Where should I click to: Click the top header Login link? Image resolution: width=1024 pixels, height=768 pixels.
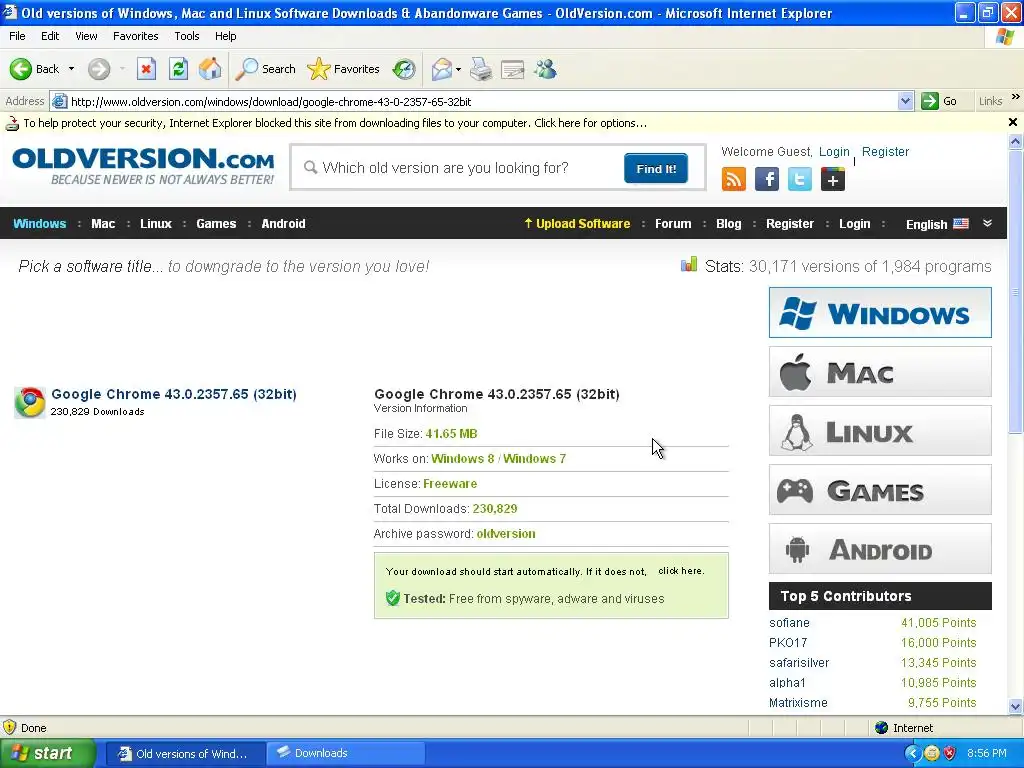834,152
